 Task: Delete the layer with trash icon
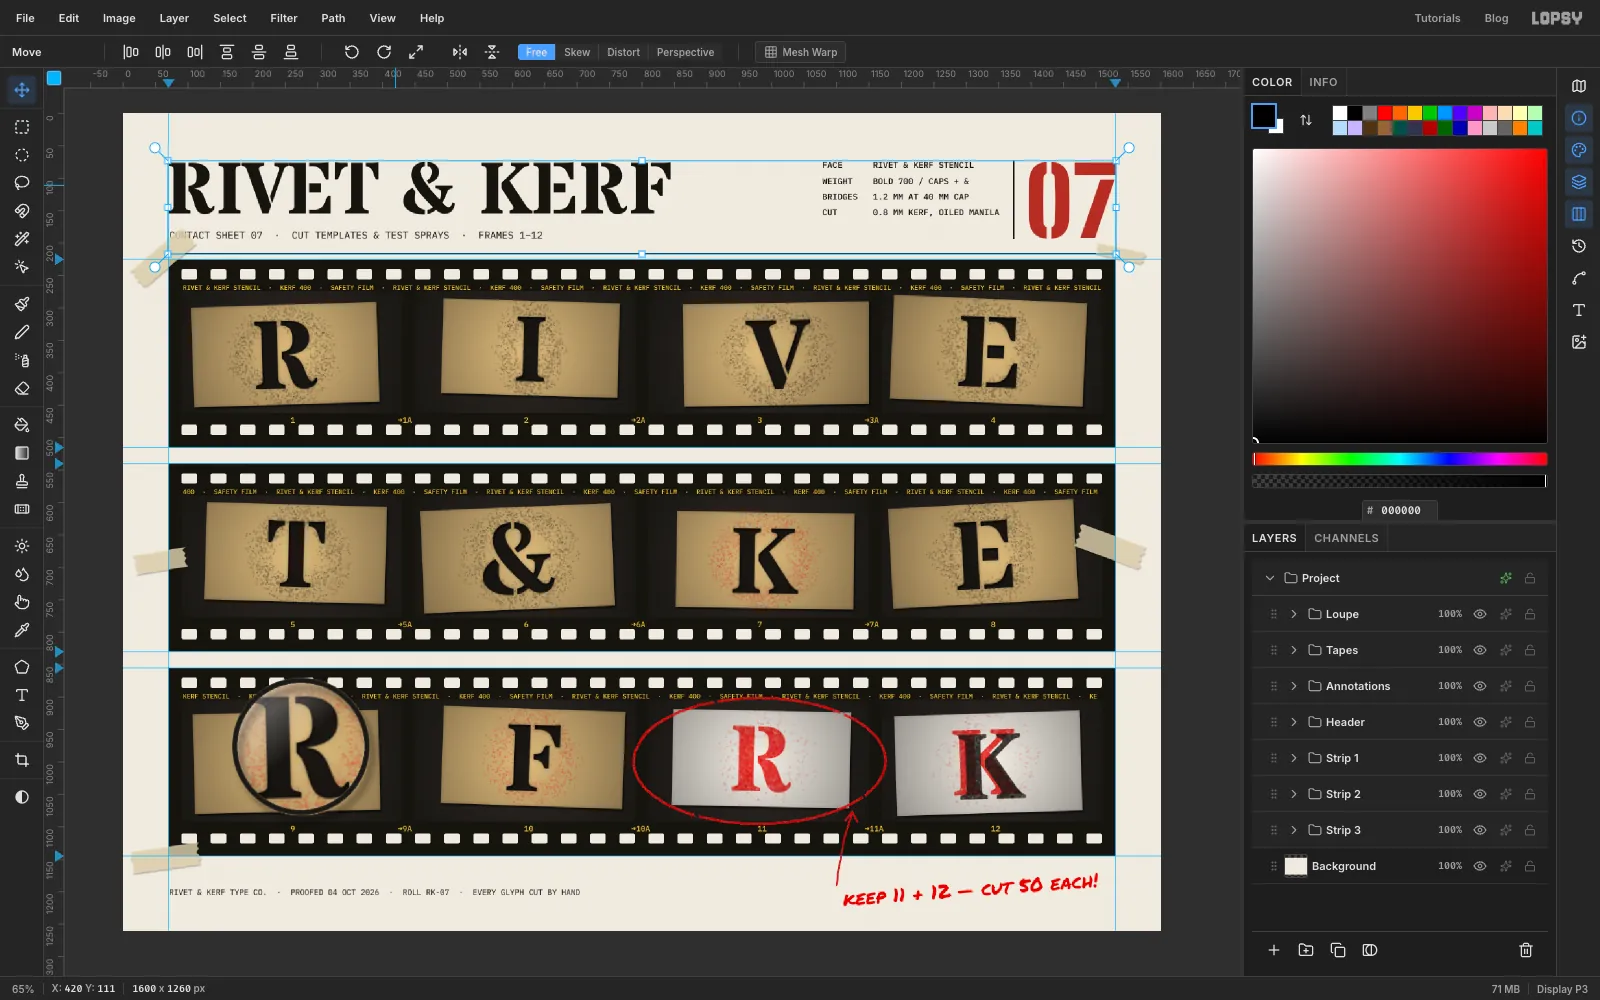pyautogui.click(x=1526, y=950)
